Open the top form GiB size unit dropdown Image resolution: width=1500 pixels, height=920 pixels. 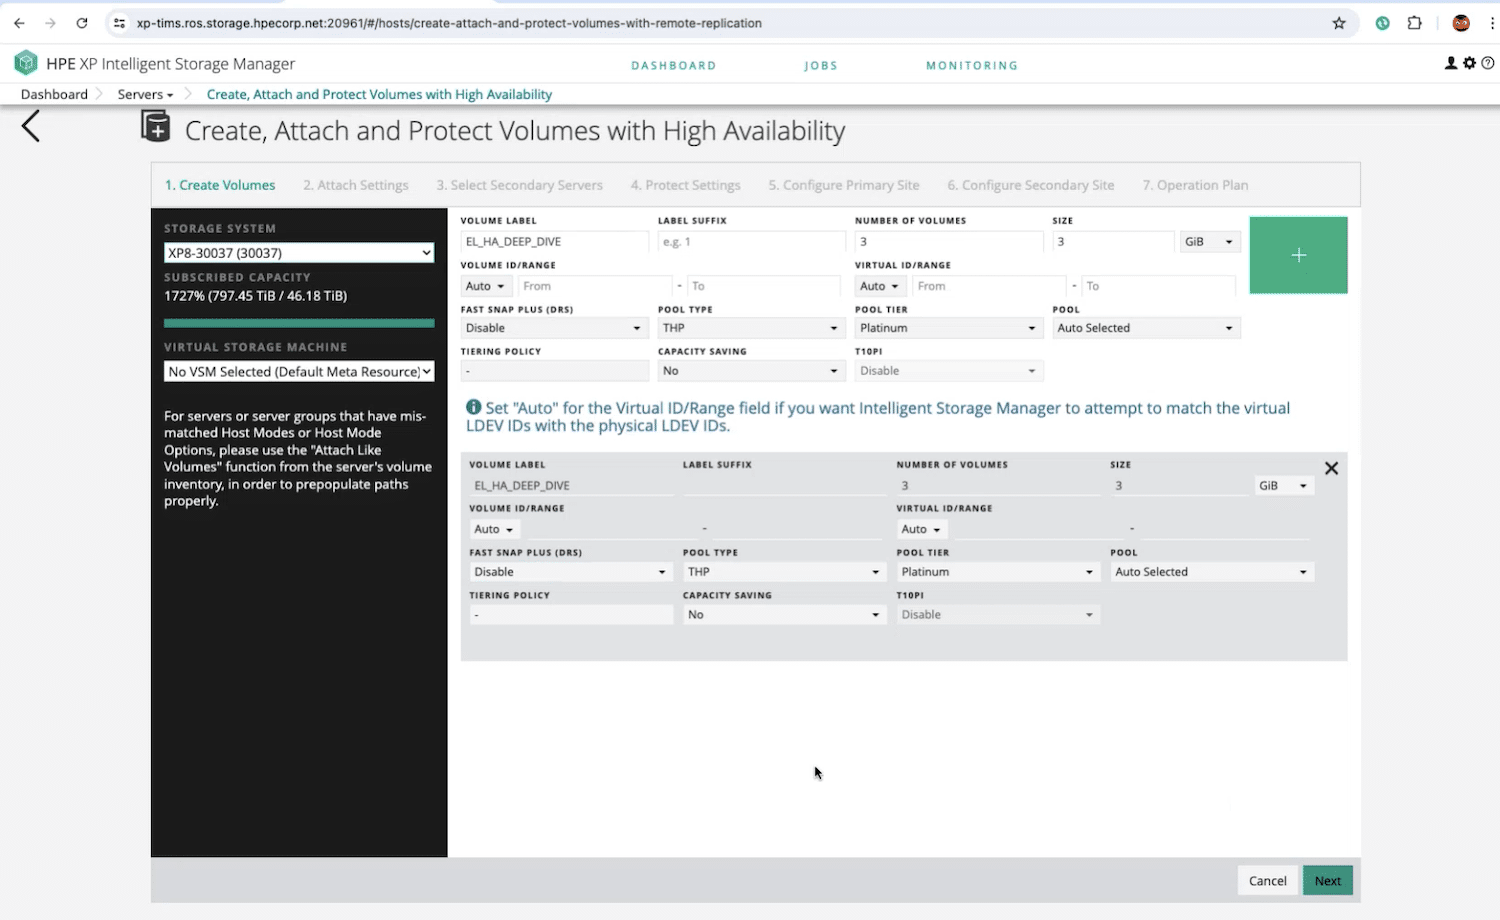(1209, 241)
